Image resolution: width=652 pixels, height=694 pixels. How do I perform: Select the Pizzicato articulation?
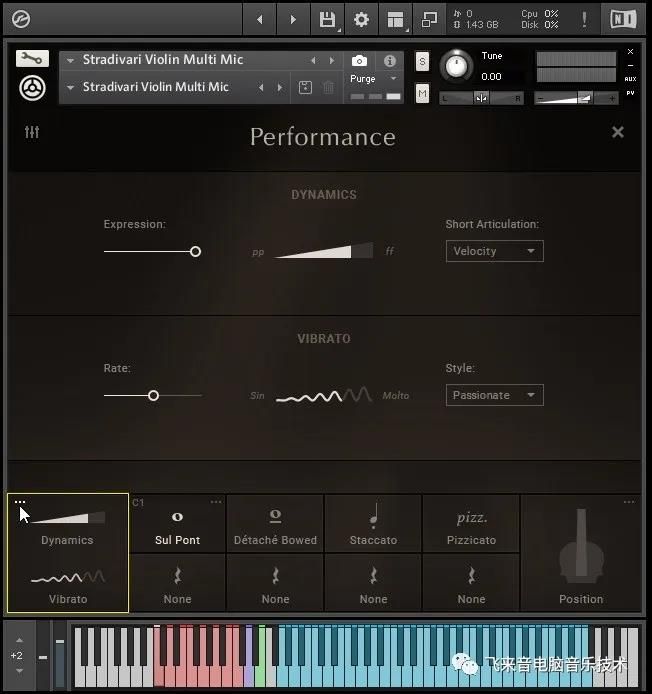tap(471, 524)
